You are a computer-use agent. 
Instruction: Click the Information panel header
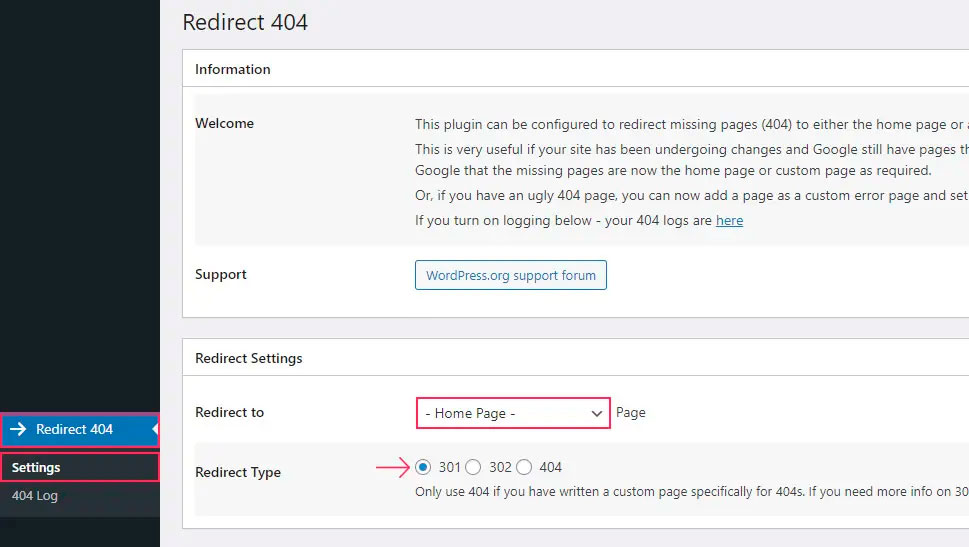tap(233, 69)
